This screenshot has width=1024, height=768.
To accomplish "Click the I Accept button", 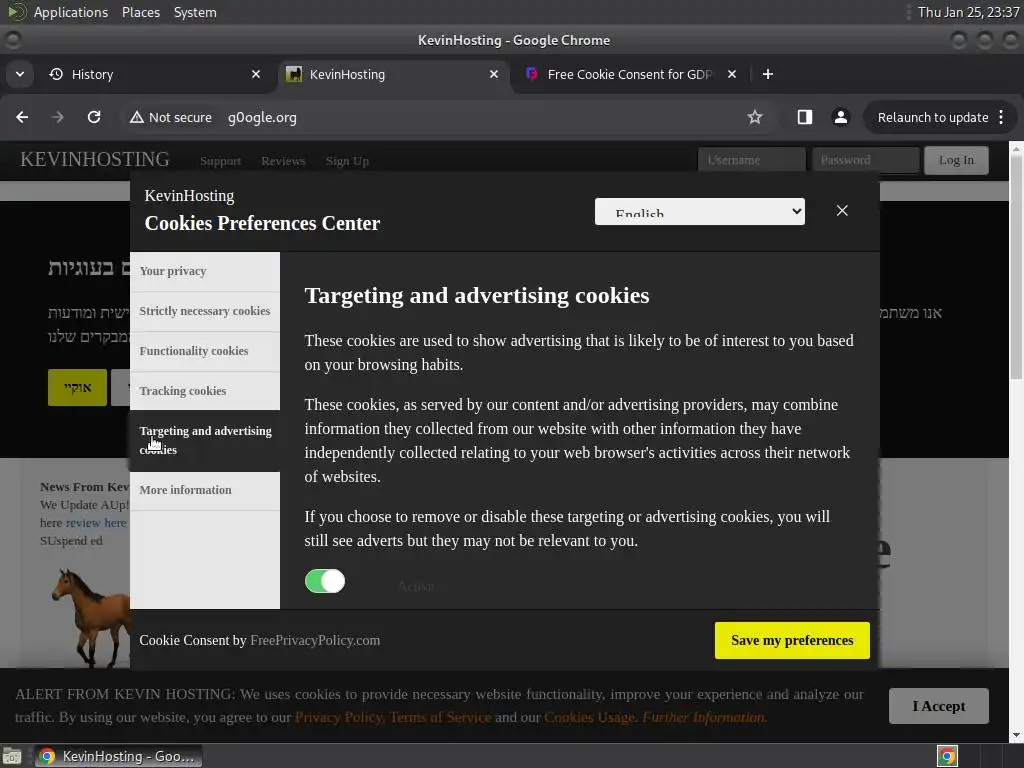I will [x=938, y=706].
